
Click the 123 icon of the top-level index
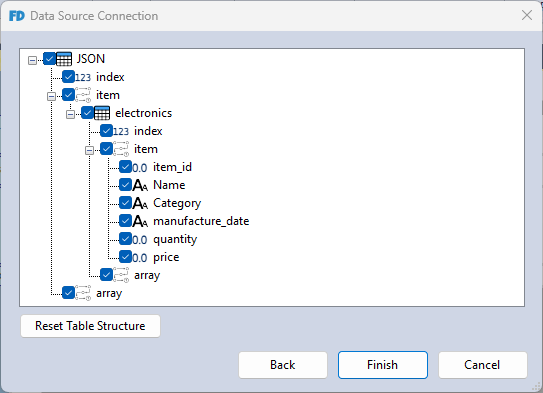pos(83,77)
